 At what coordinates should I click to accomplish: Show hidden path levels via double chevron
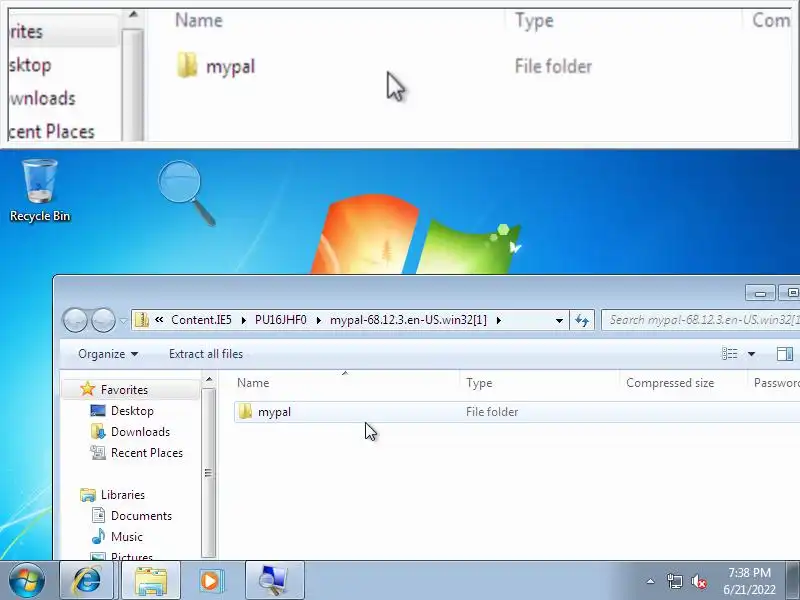(159, 320)
